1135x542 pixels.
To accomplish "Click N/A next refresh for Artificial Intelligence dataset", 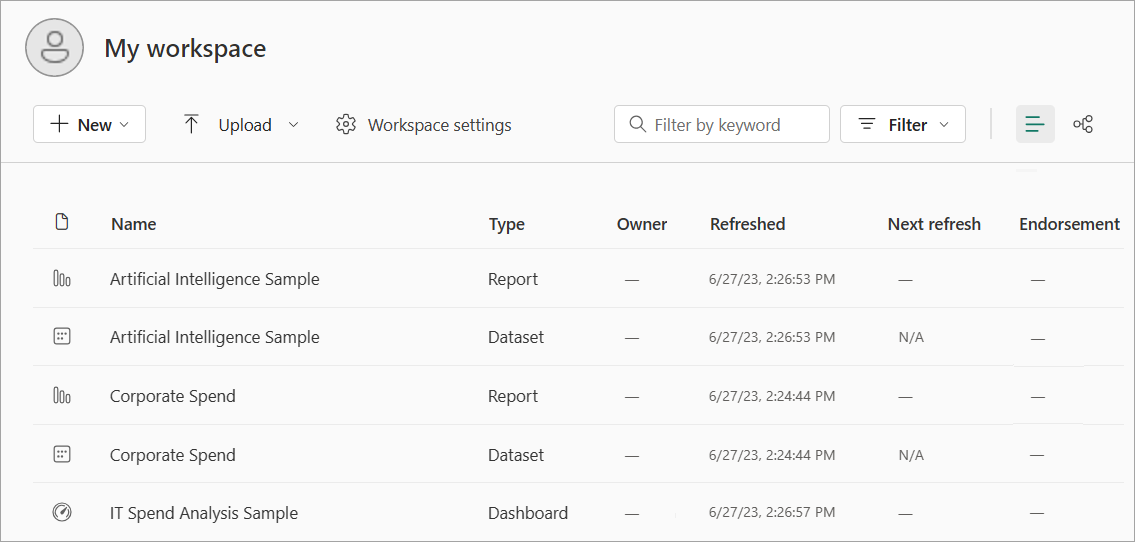I will click(x=911, y=338).
